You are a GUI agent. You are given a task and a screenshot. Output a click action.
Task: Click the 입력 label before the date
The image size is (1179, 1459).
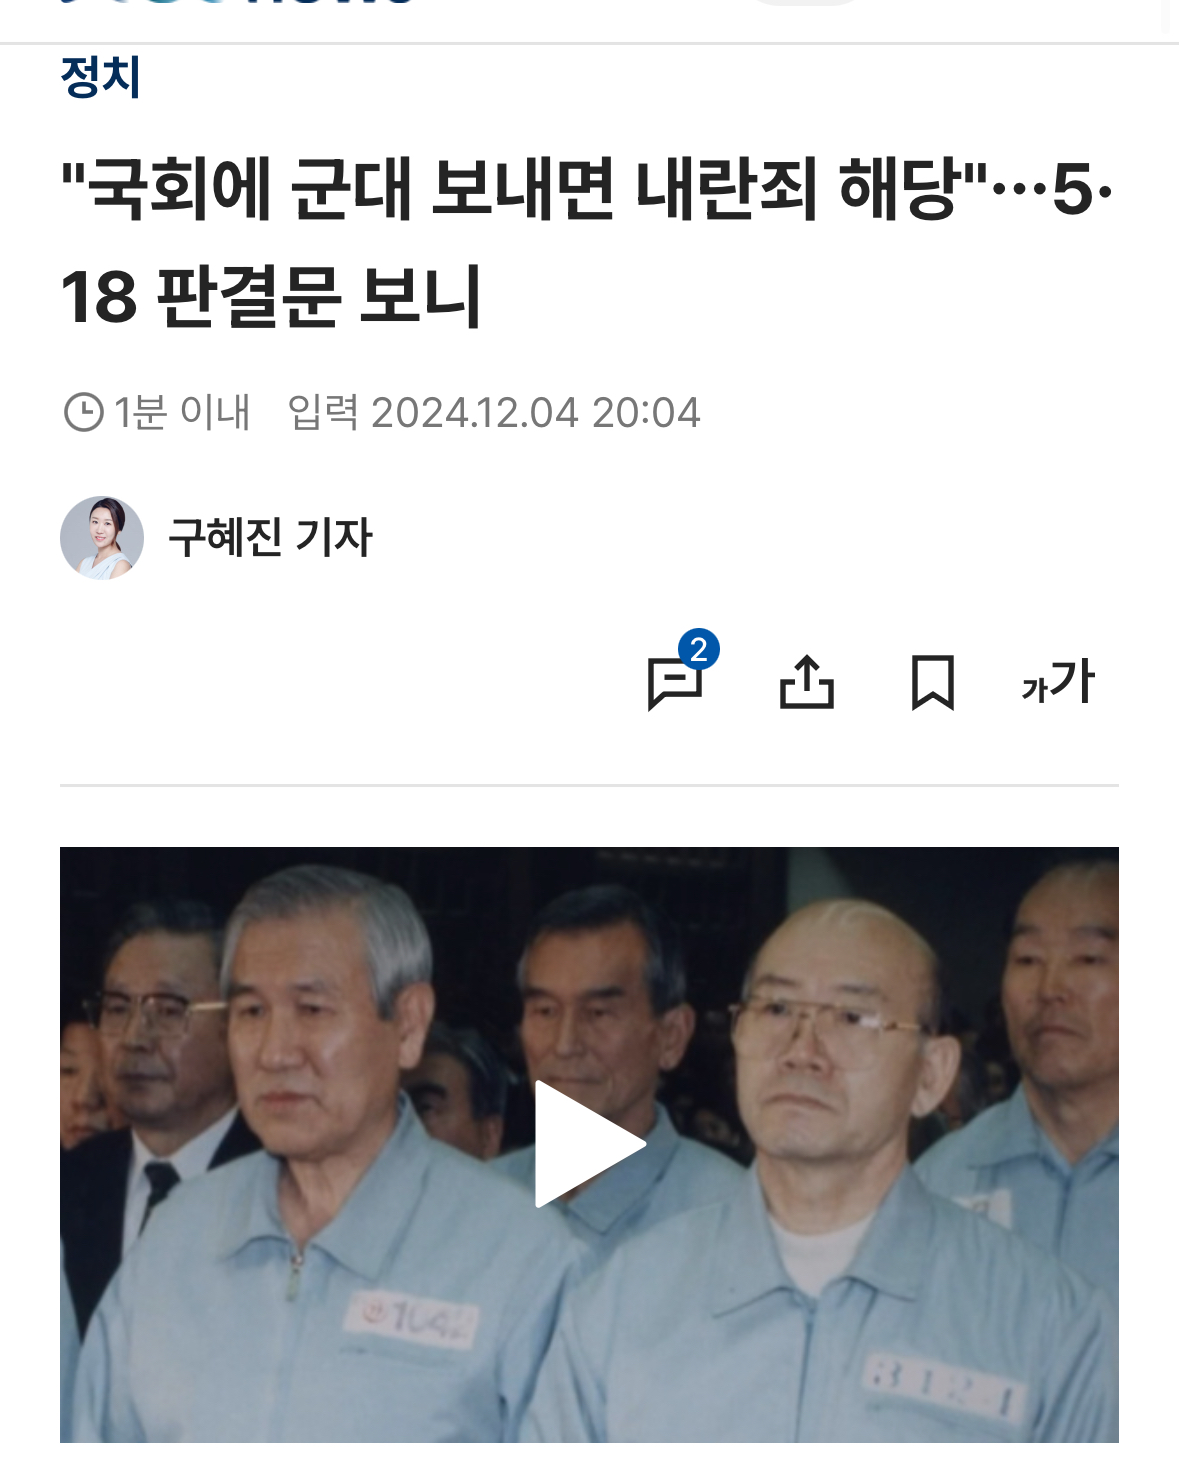click(322, 412)
